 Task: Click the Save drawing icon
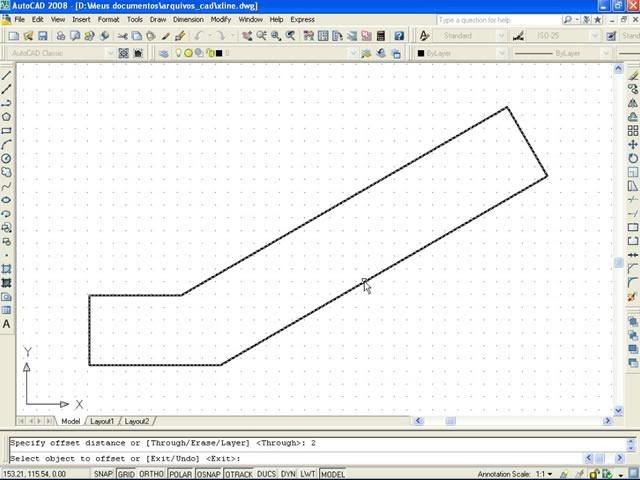[x=42, y=36]
